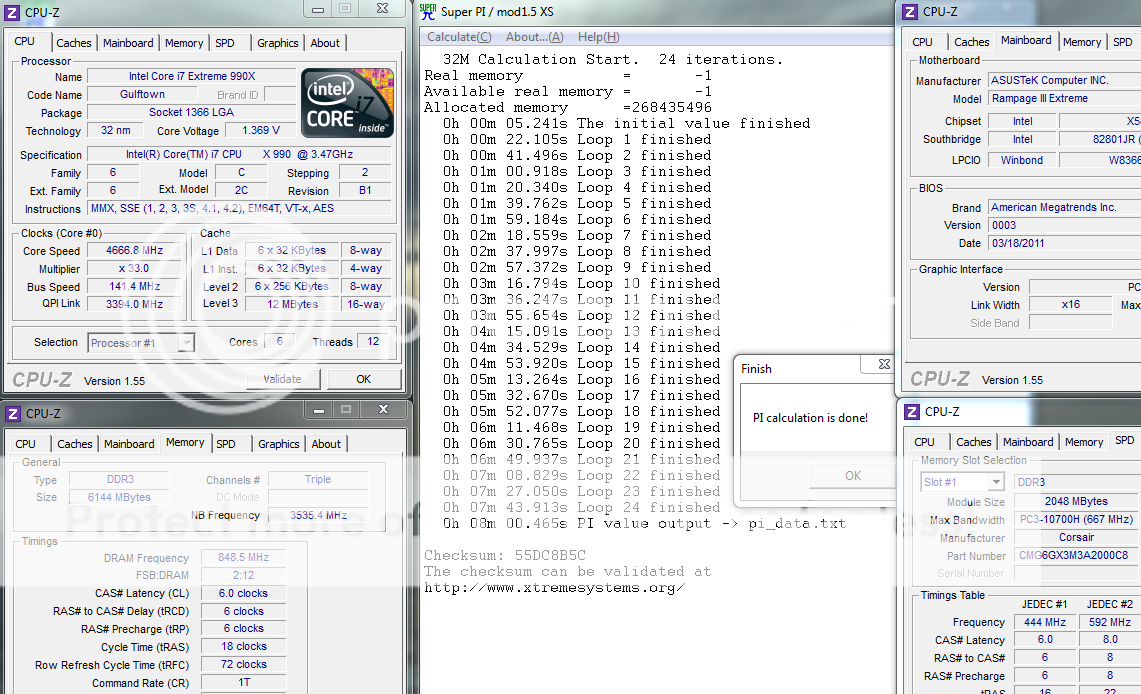The image size is (1141, 694).
Task: Click the checksum line 55DC8B5C in Super PI
Action: click(505, 556)
